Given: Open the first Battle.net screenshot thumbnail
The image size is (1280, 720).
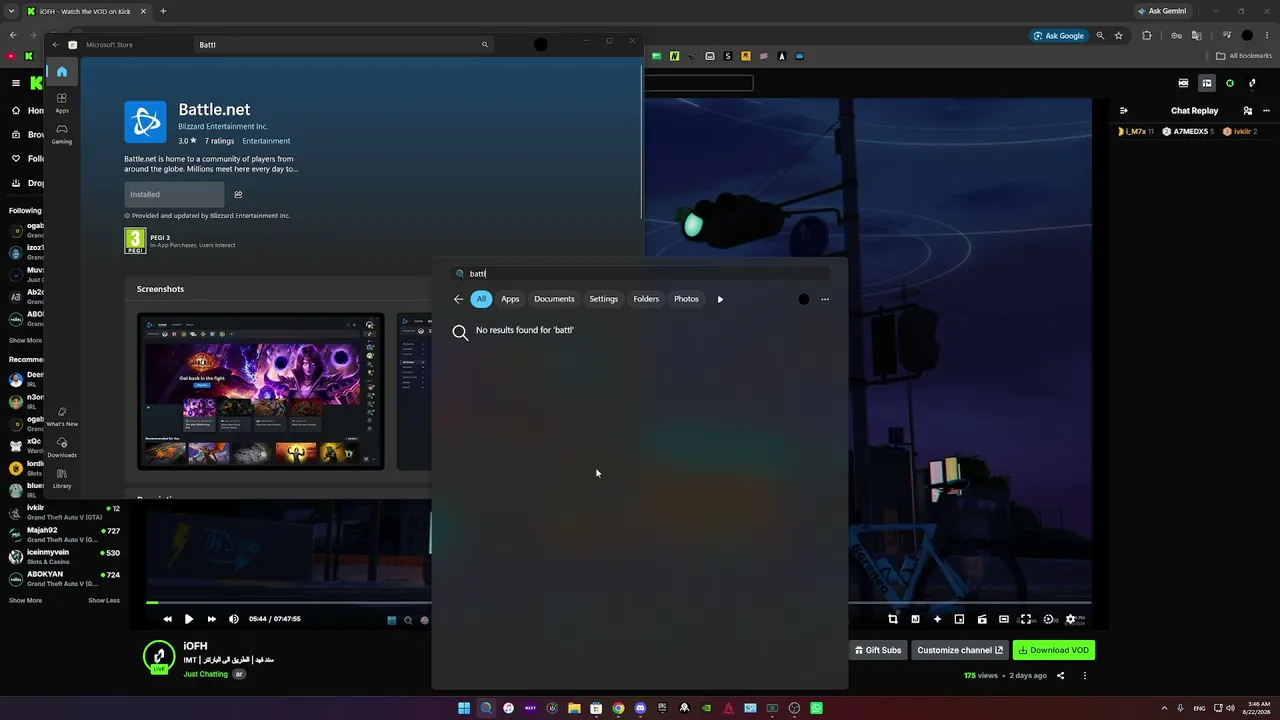Looking at the screenshot, I should point(260,391).
